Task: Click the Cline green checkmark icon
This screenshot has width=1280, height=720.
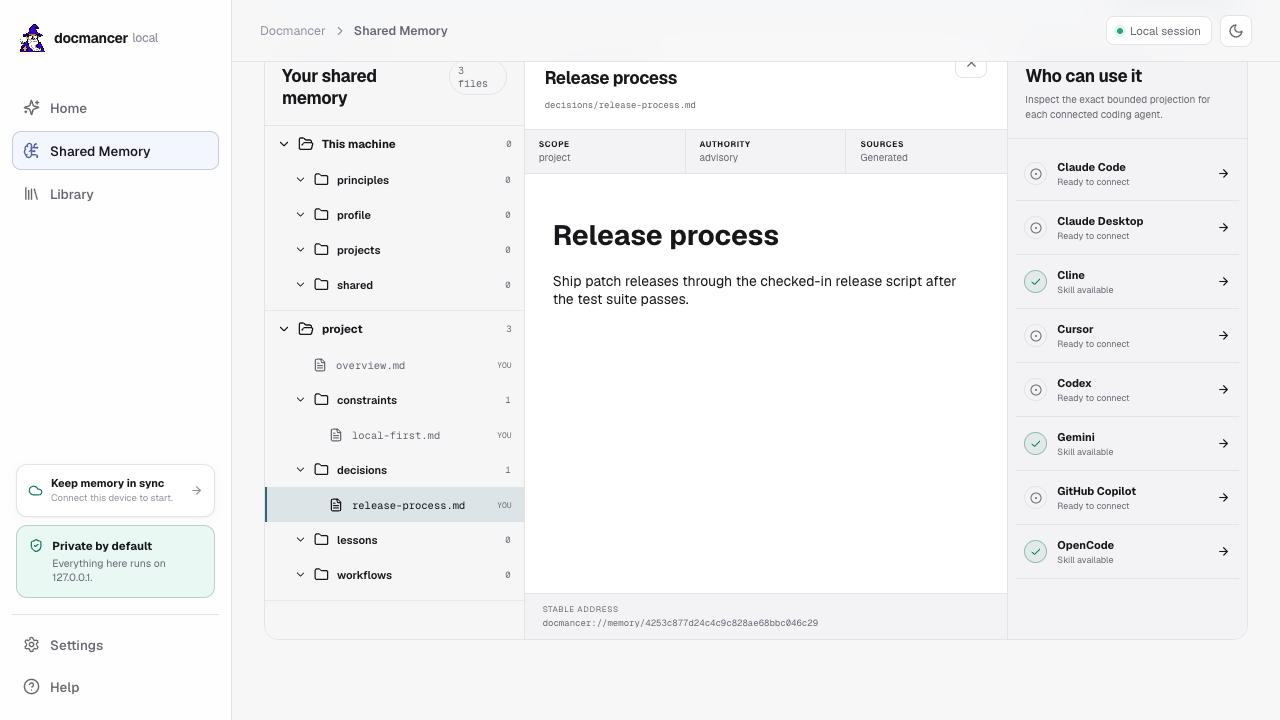Action: coord(1036,282)
